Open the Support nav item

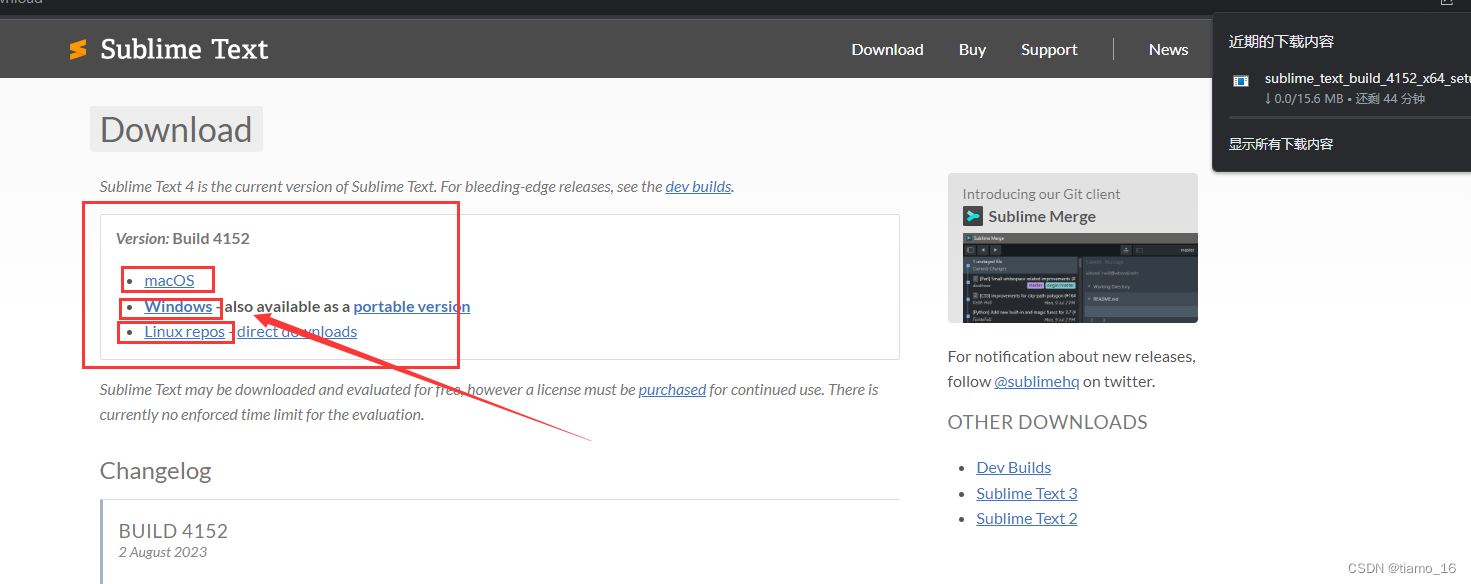(1049, 49)
